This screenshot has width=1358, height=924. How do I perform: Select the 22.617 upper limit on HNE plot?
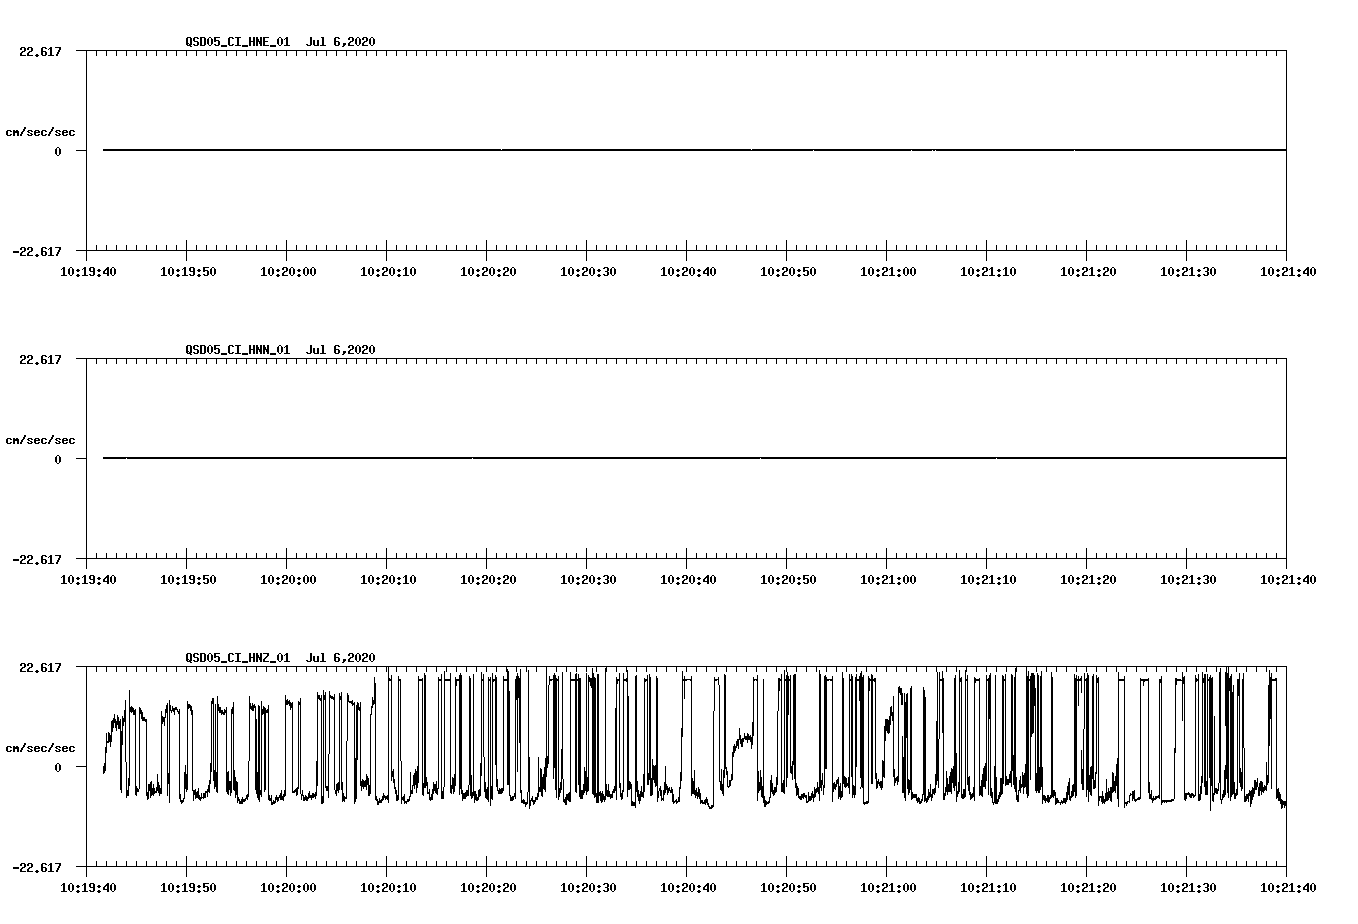tap(40, 51)
